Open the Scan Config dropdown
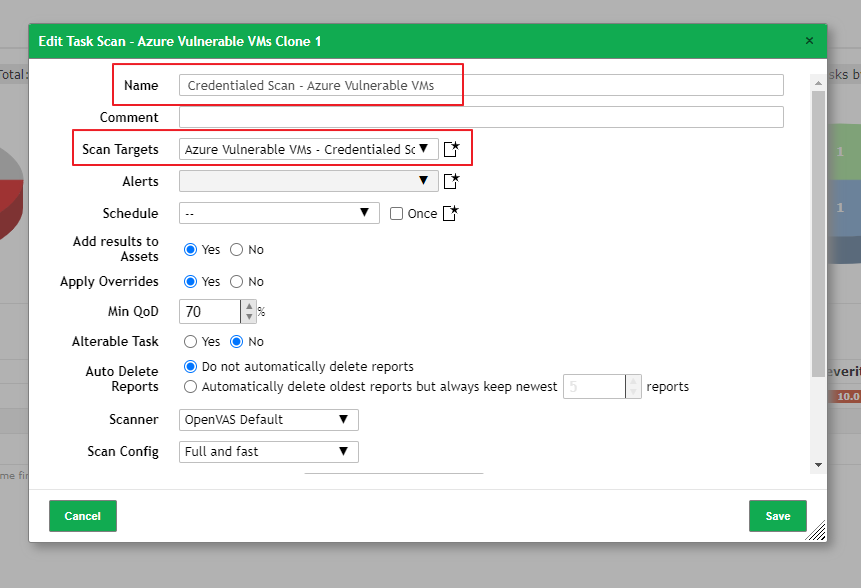861x588 pixels. (x=269, y=452)
